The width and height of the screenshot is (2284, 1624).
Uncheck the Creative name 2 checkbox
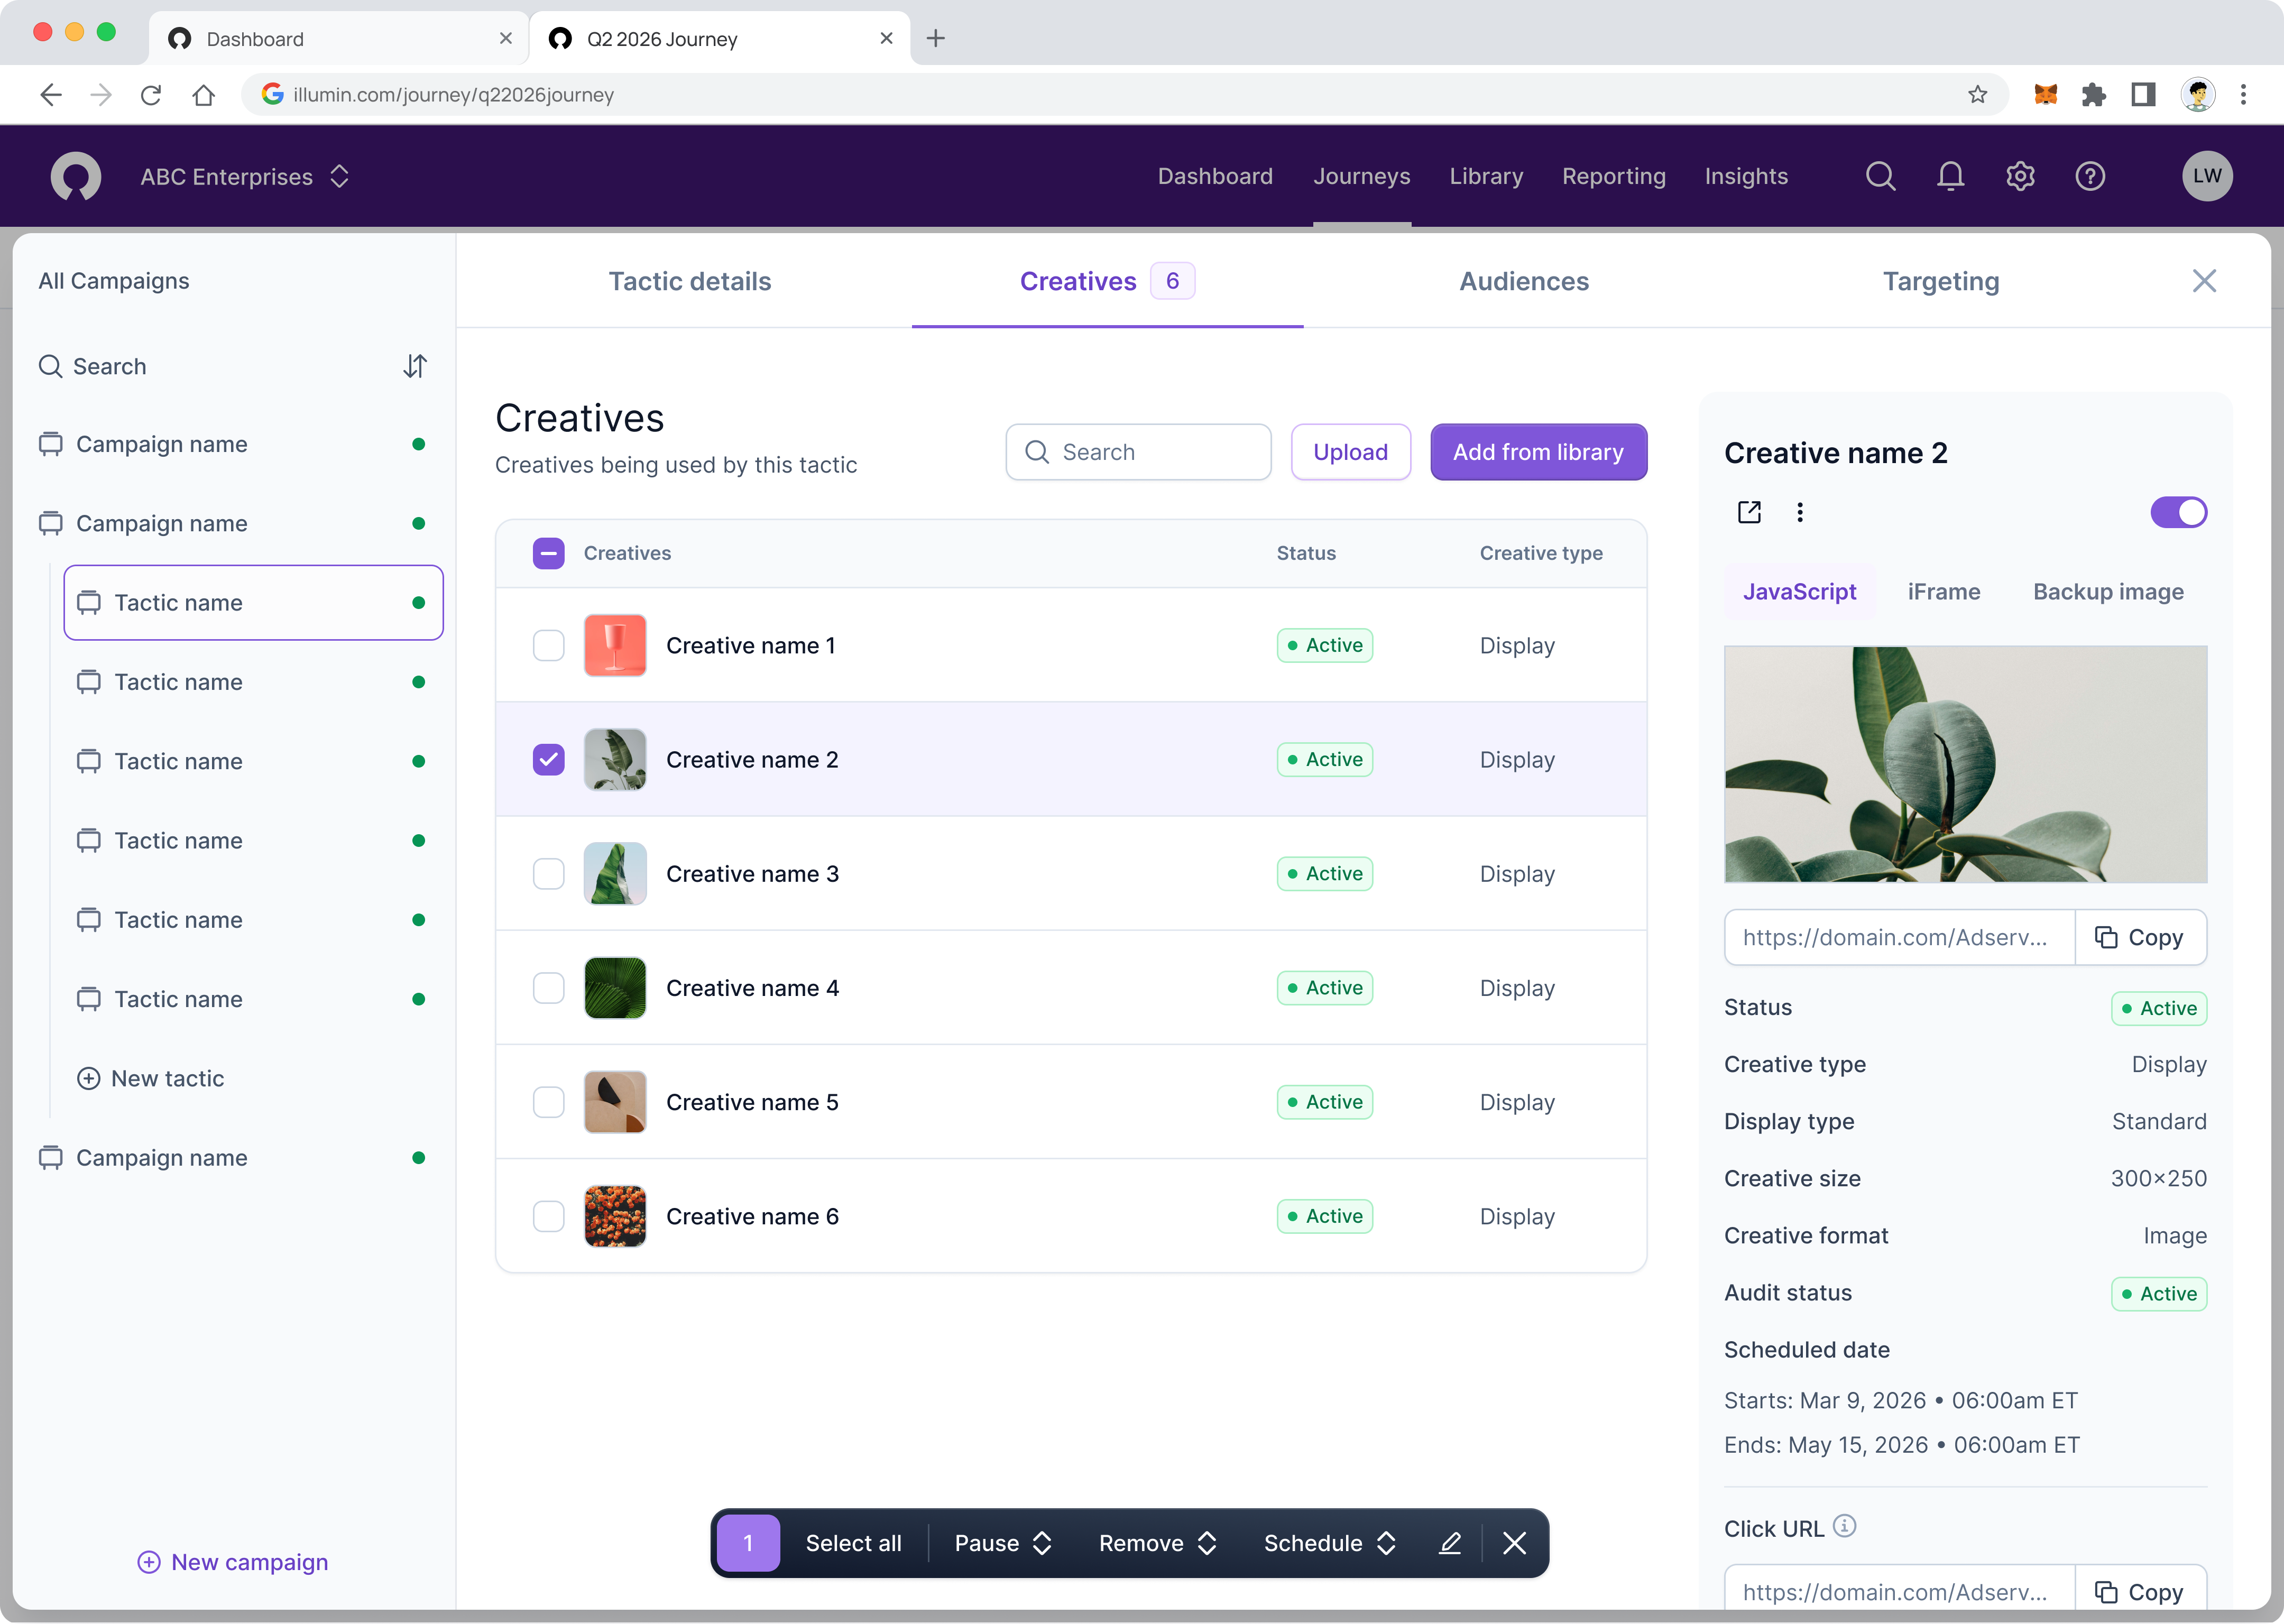549,760
